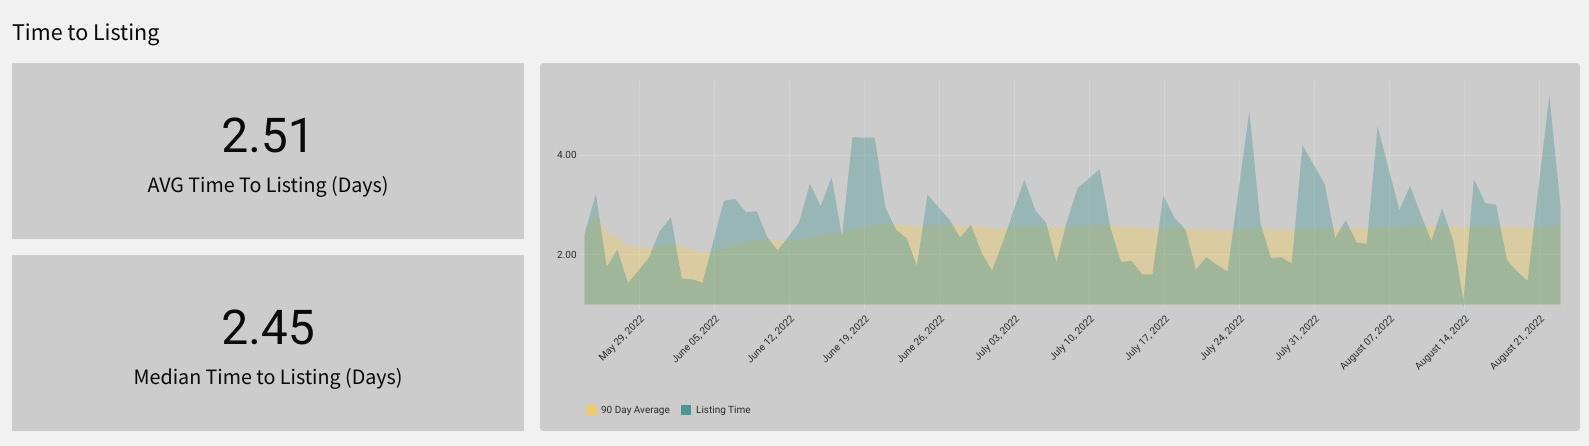Click the tallest Listing Time peak at chart's right end
Viewport: 1589px width, 446px height.
point(1549,98)
